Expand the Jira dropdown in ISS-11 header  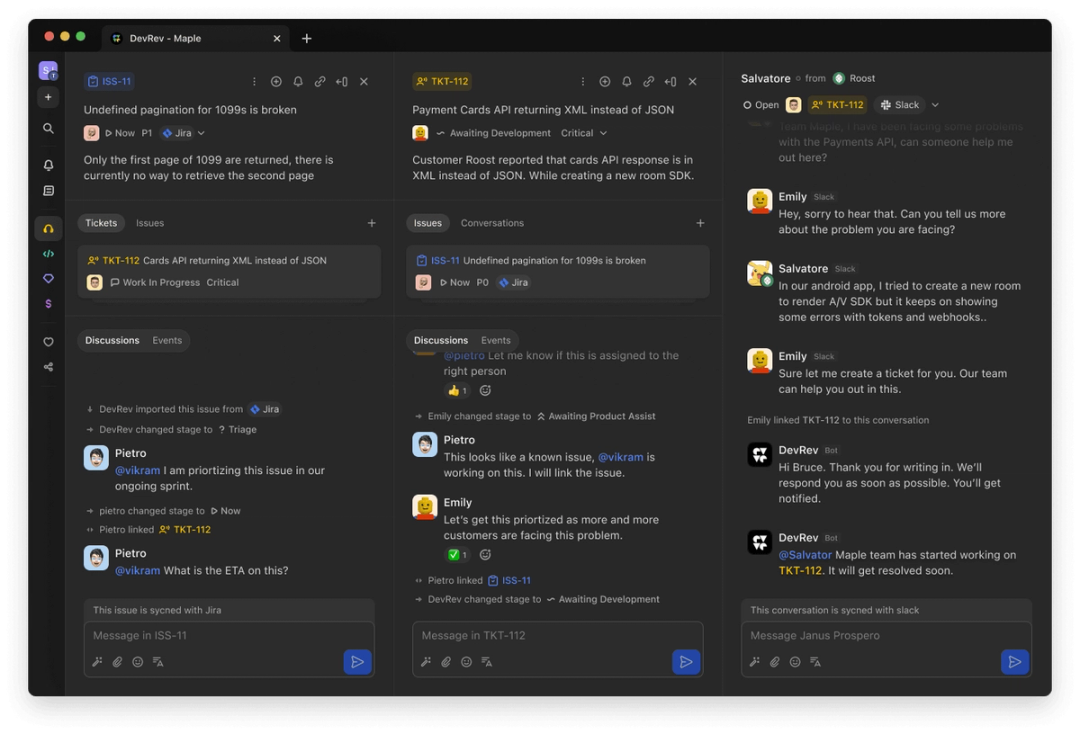coord(201,133)
